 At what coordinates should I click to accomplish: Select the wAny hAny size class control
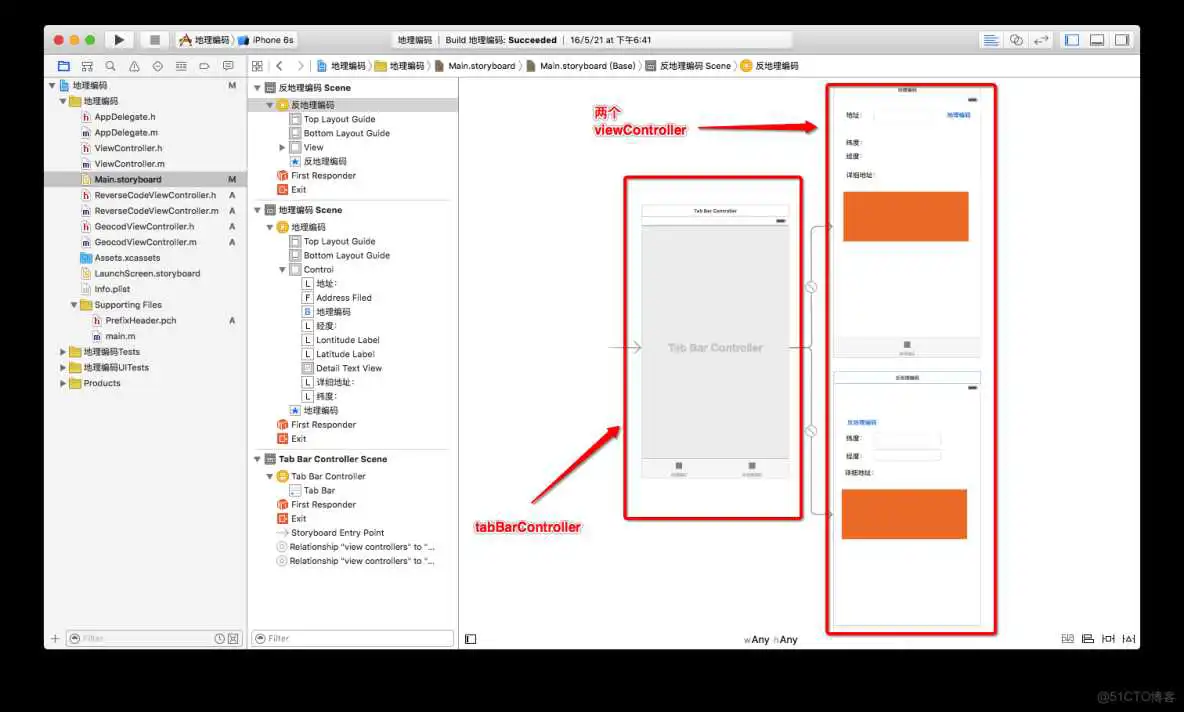coord(770,639)
